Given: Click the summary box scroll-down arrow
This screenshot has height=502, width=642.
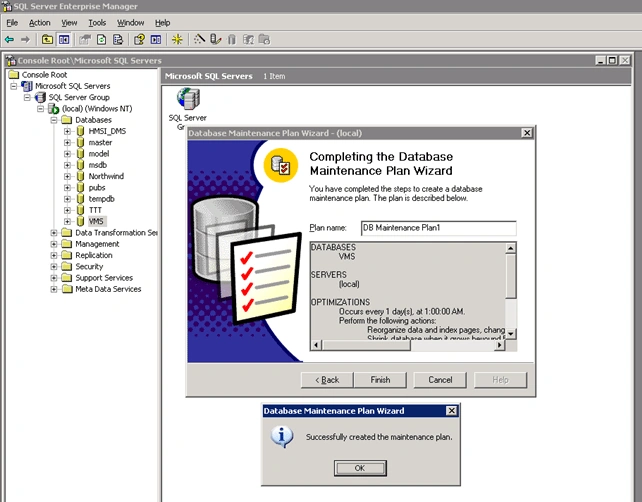Looking at the screenshot, I should [511, 334].
